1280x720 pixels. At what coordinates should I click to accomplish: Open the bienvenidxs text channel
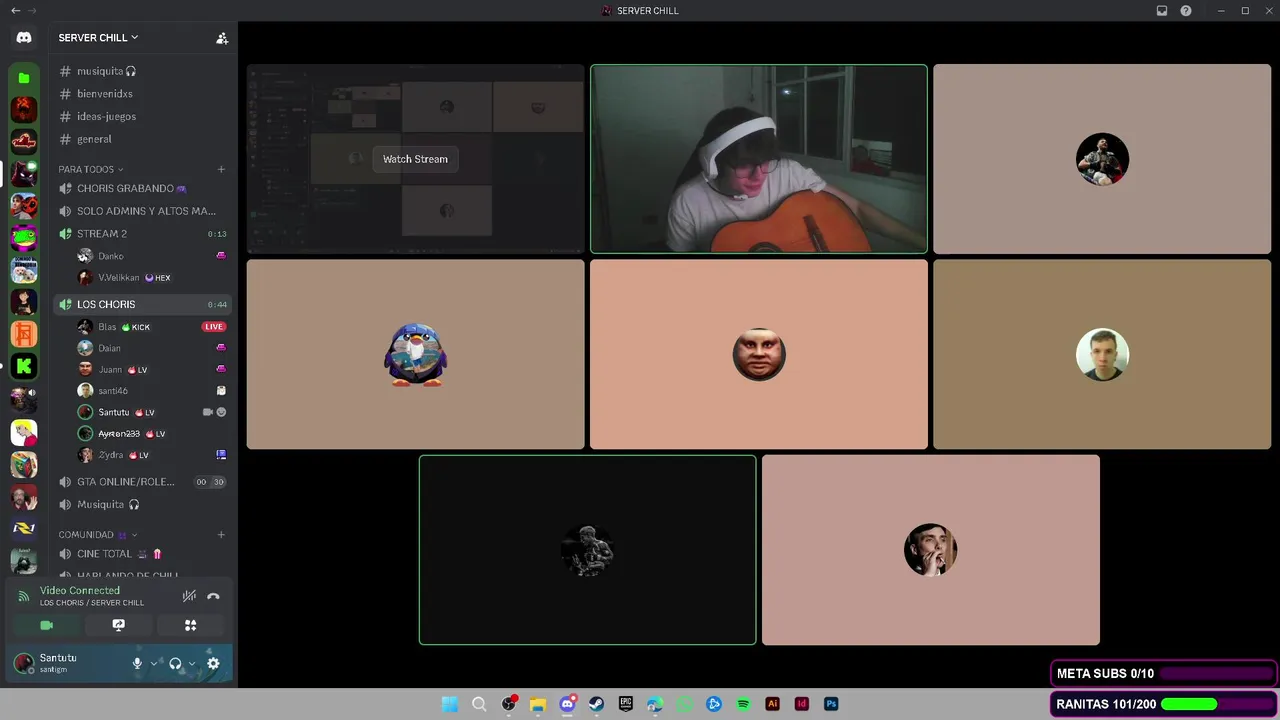point(143,94)
